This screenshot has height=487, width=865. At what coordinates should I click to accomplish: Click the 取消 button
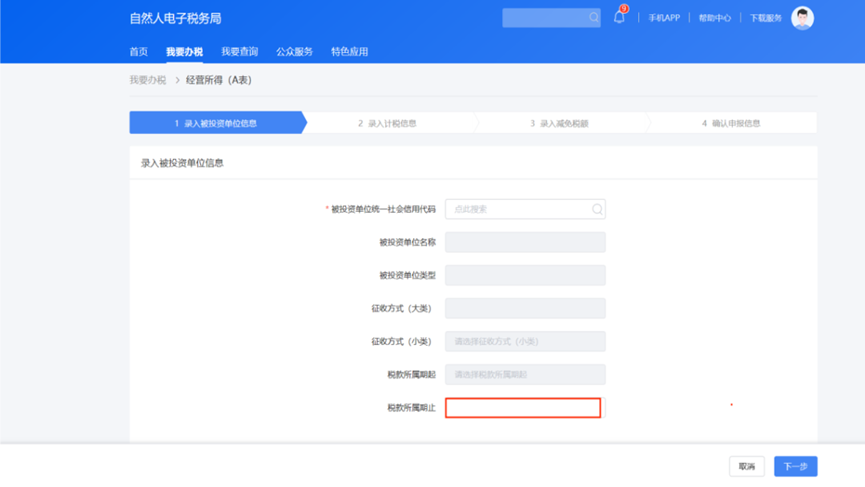(747, 466)
